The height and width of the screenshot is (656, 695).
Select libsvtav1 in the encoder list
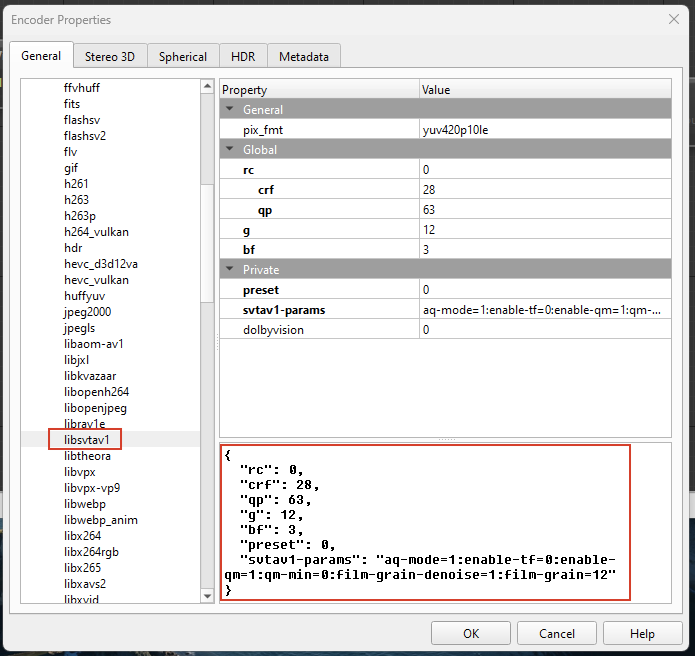point(86,440)
